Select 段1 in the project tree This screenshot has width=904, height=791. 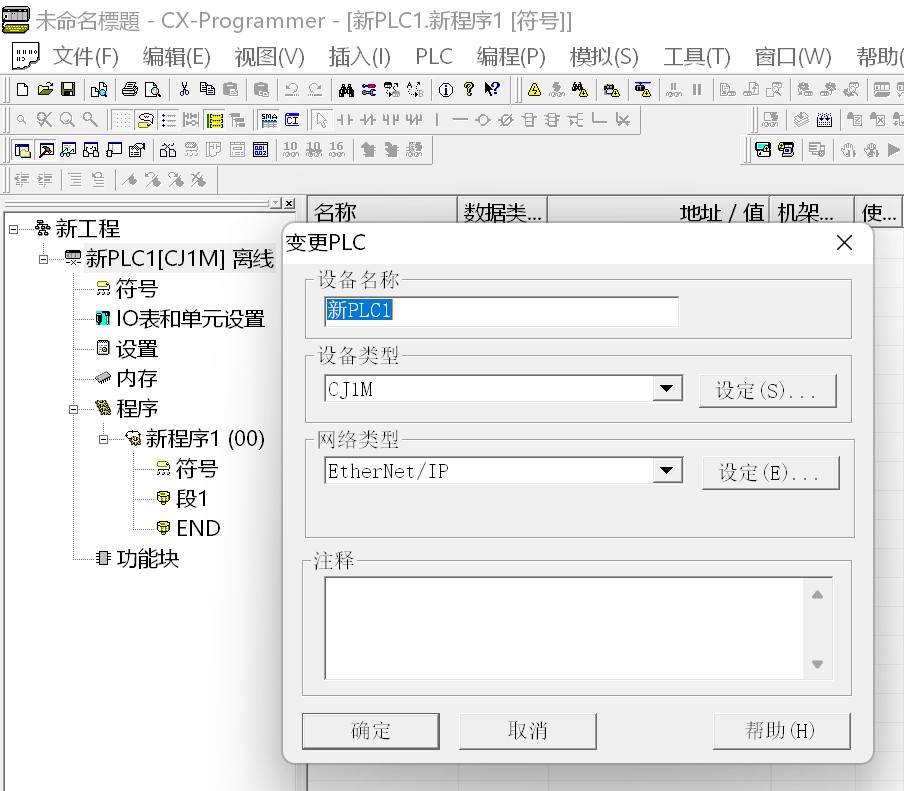tap(191, 499)
